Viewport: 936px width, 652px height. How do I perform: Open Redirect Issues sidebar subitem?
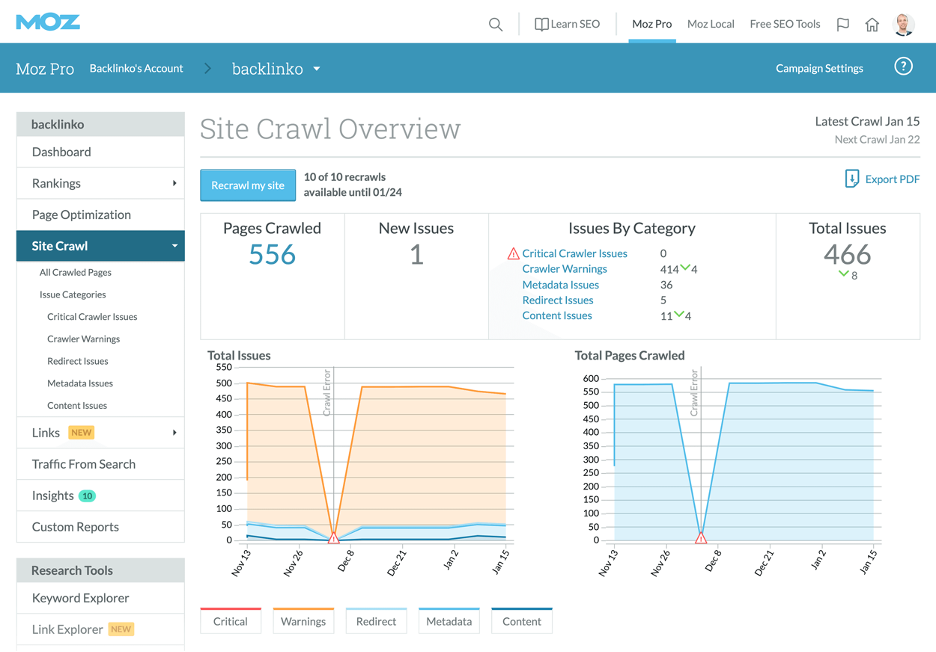tap(78, 361)
